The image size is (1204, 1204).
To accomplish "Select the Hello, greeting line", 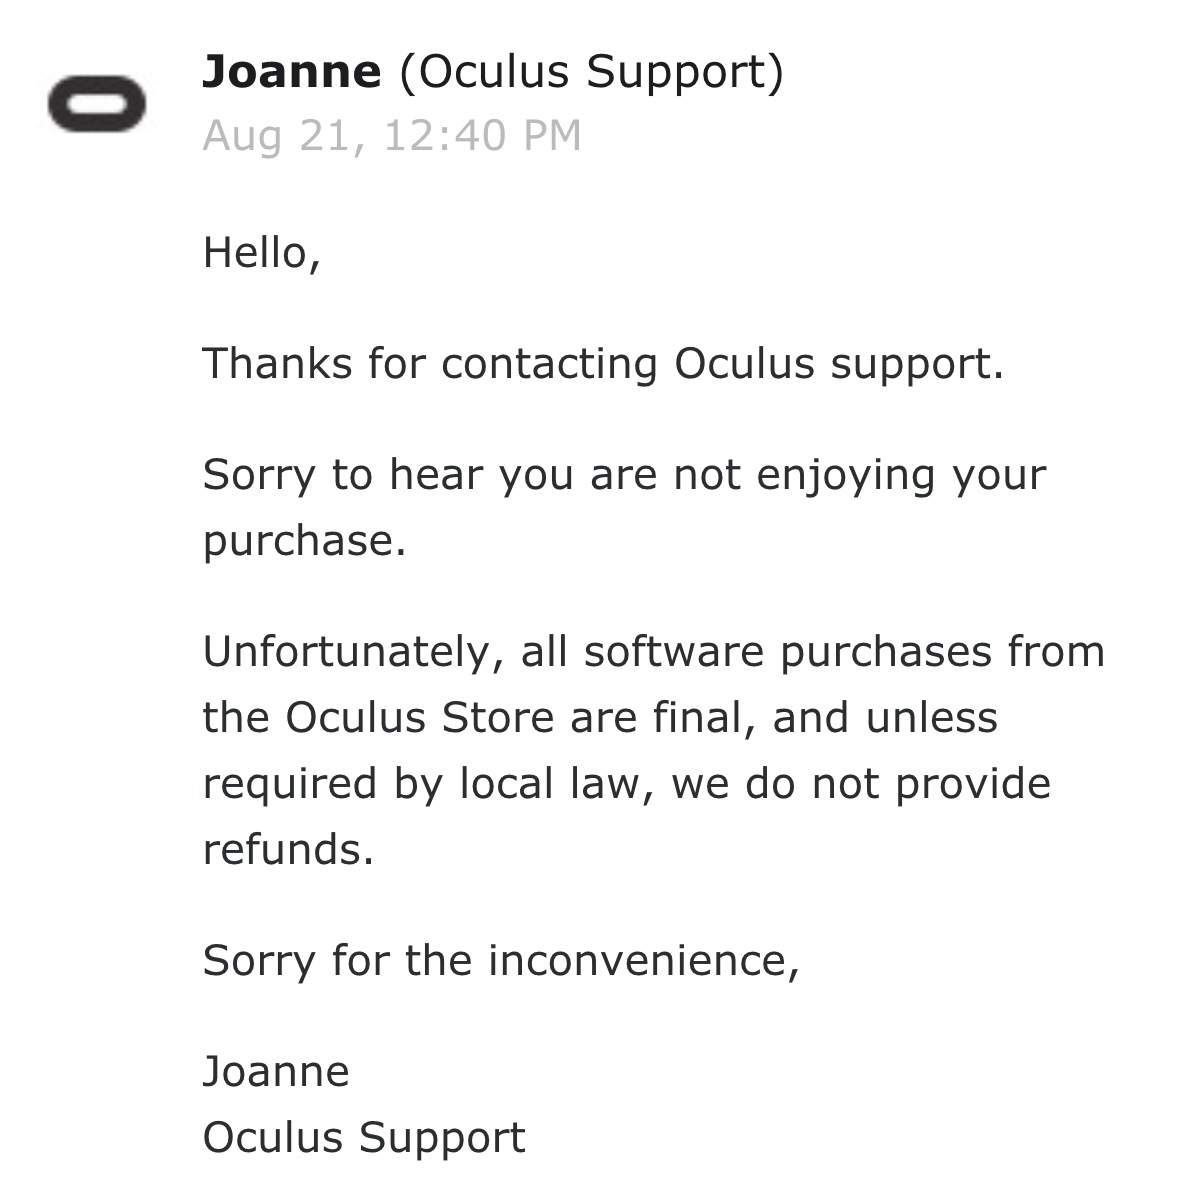I will point(262,253).
